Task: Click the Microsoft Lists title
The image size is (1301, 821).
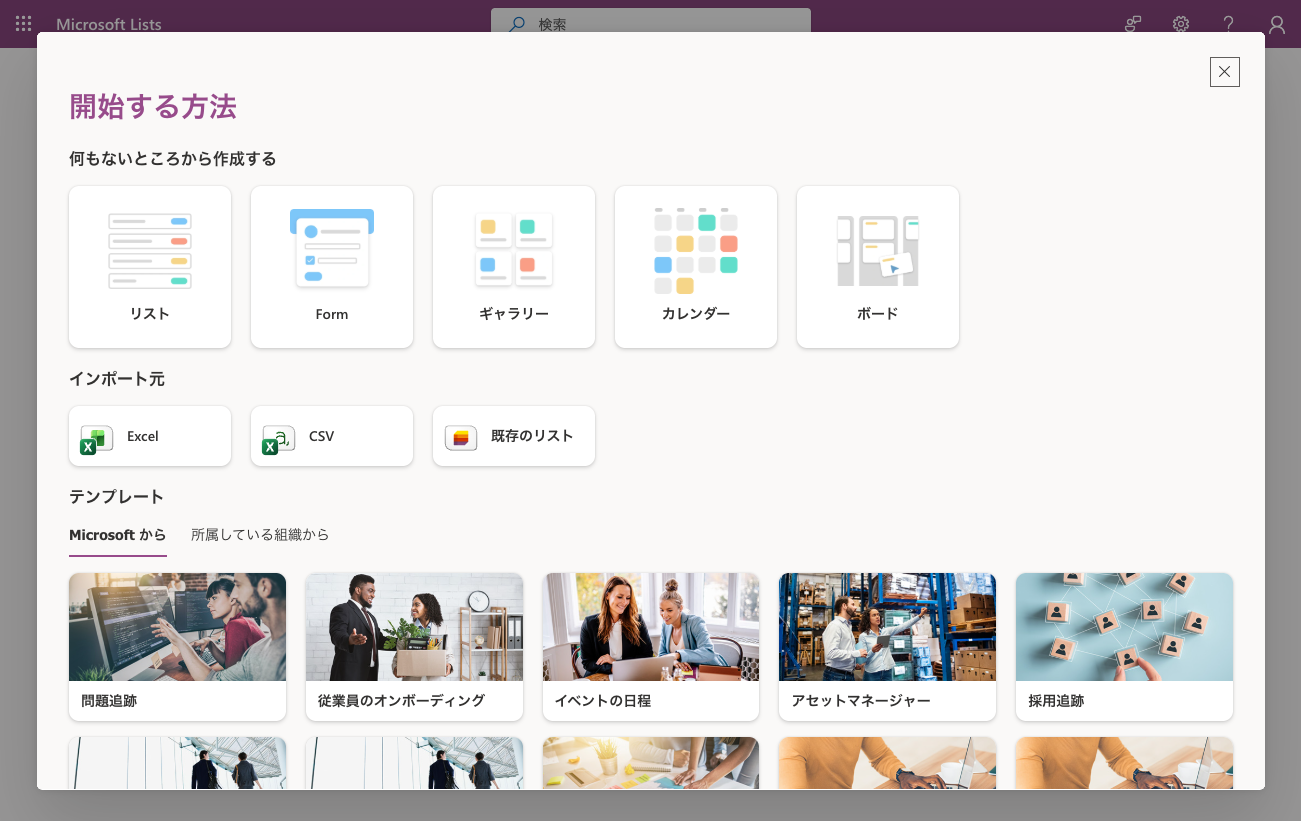Action: click(x=109, y=25)
